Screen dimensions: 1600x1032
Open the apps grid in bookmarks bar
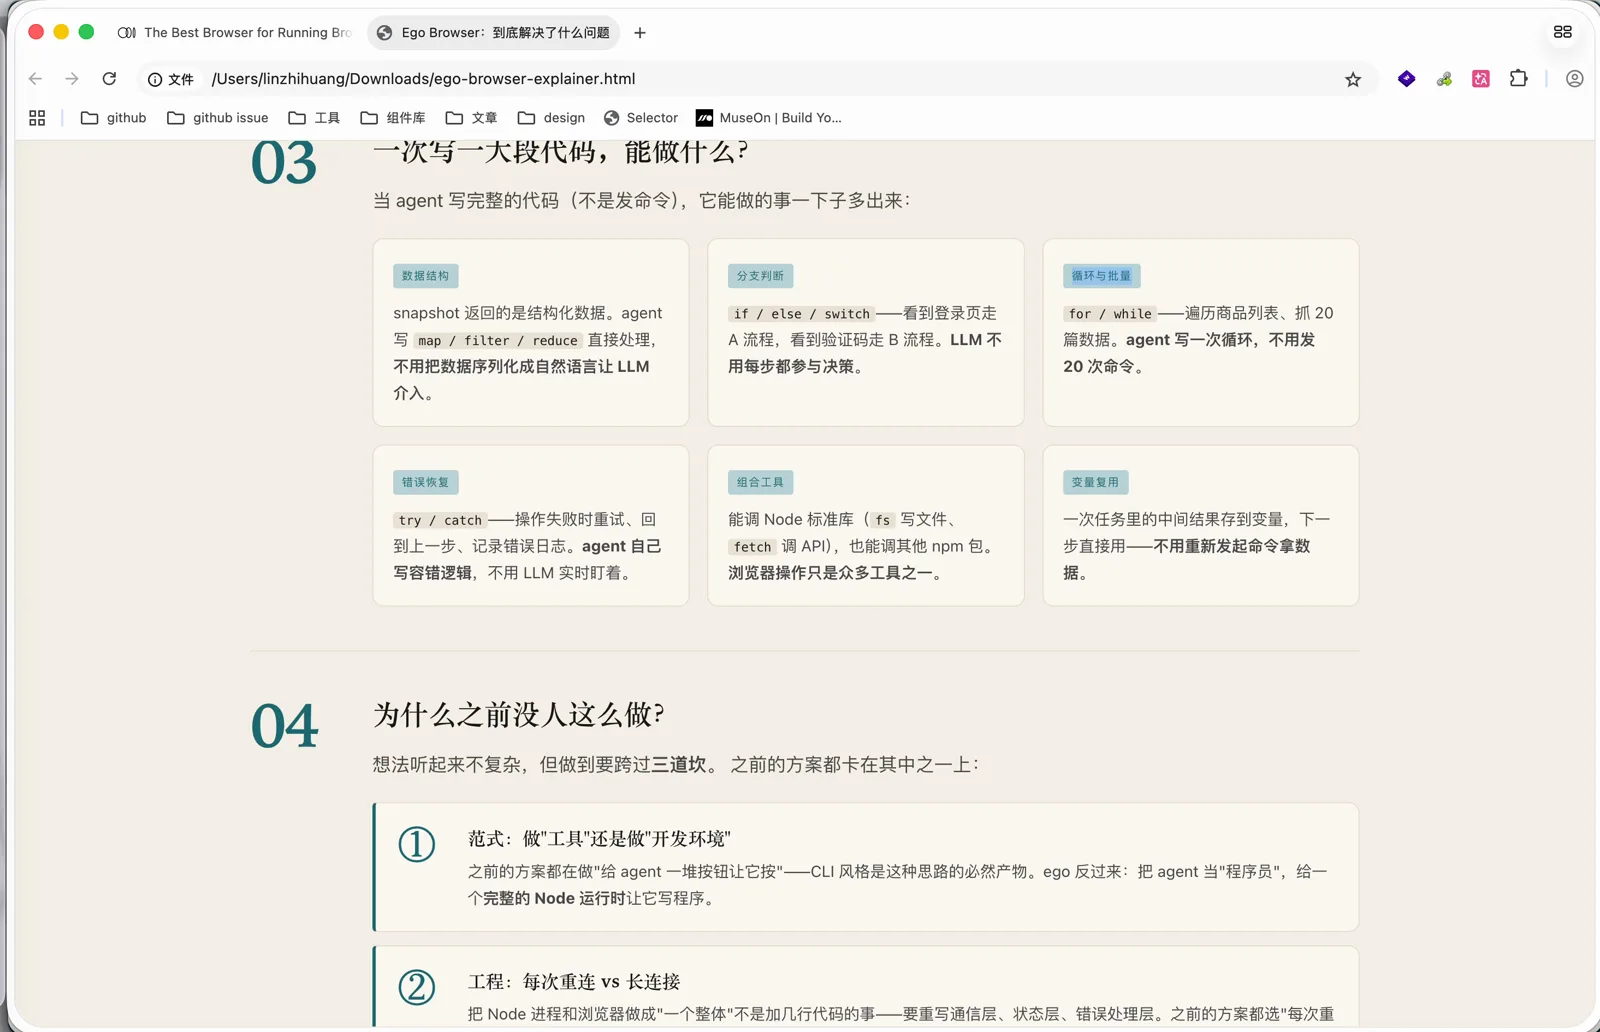37,118
